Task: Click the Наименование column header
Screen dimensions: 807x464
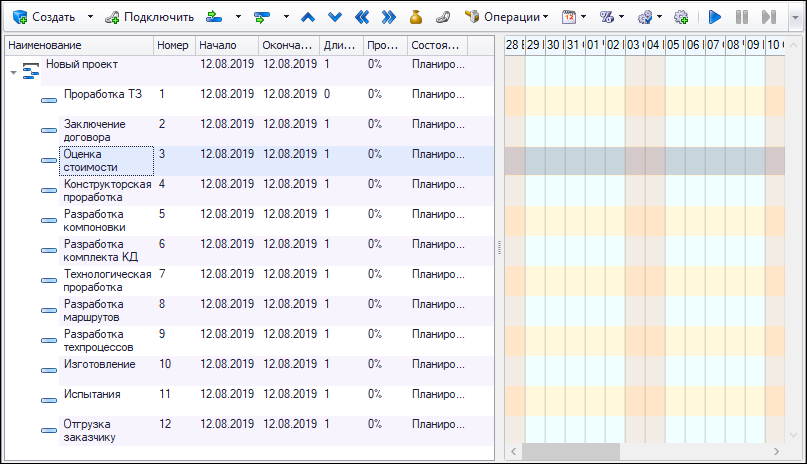Action: (x=78, y=46)
